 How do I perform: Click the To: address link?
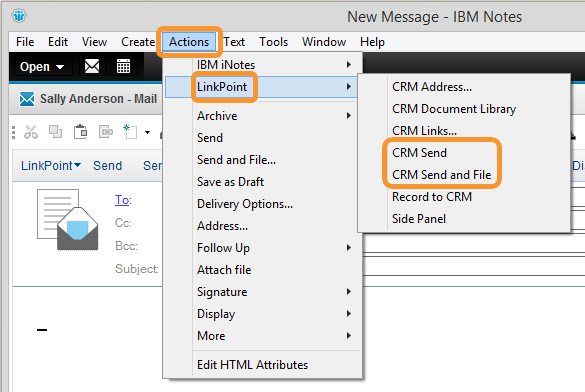[123, 200]
